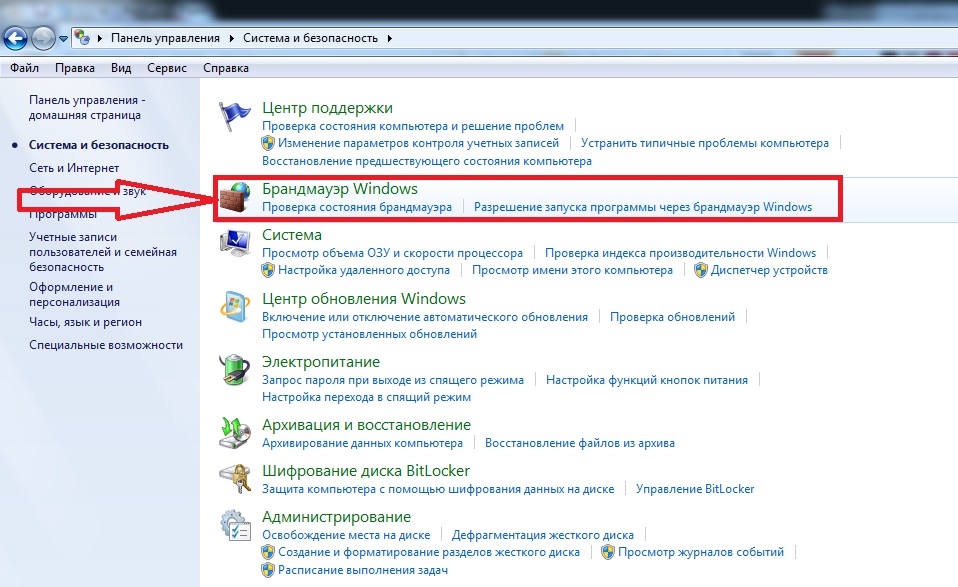The width and height of the screenshot is (958, 587).
Task: Click Панель управления in the address breadcrumb
Action: (165, 38)
